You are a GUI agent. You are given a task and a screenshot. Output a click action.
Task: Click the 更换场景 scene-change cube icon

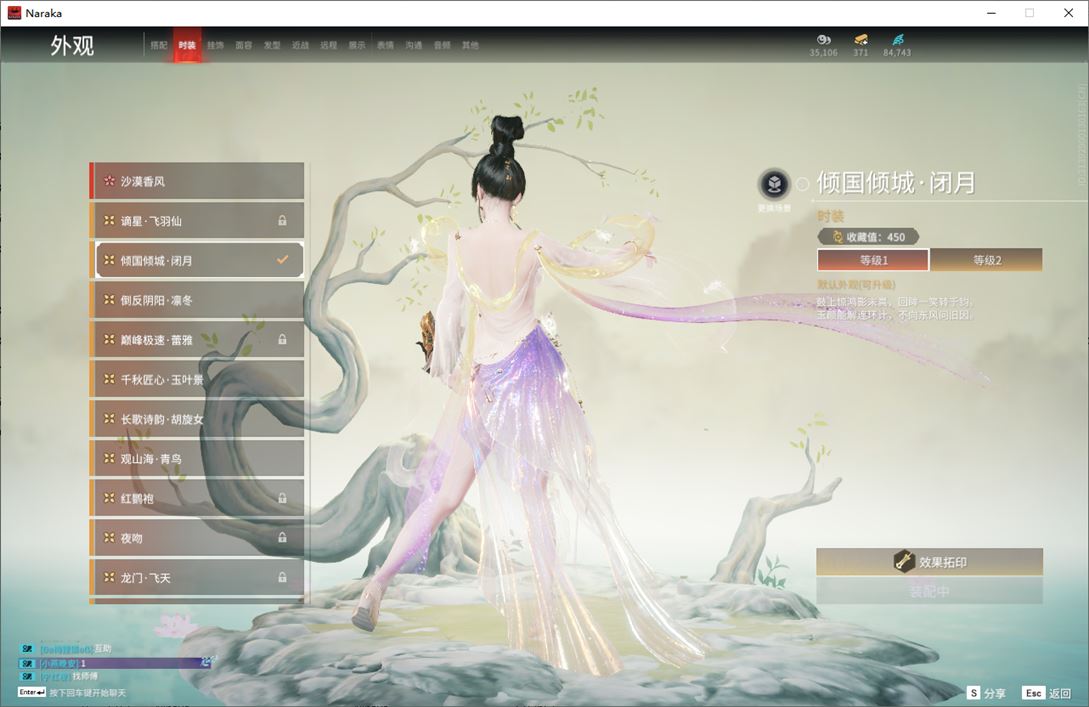(774, 184)
